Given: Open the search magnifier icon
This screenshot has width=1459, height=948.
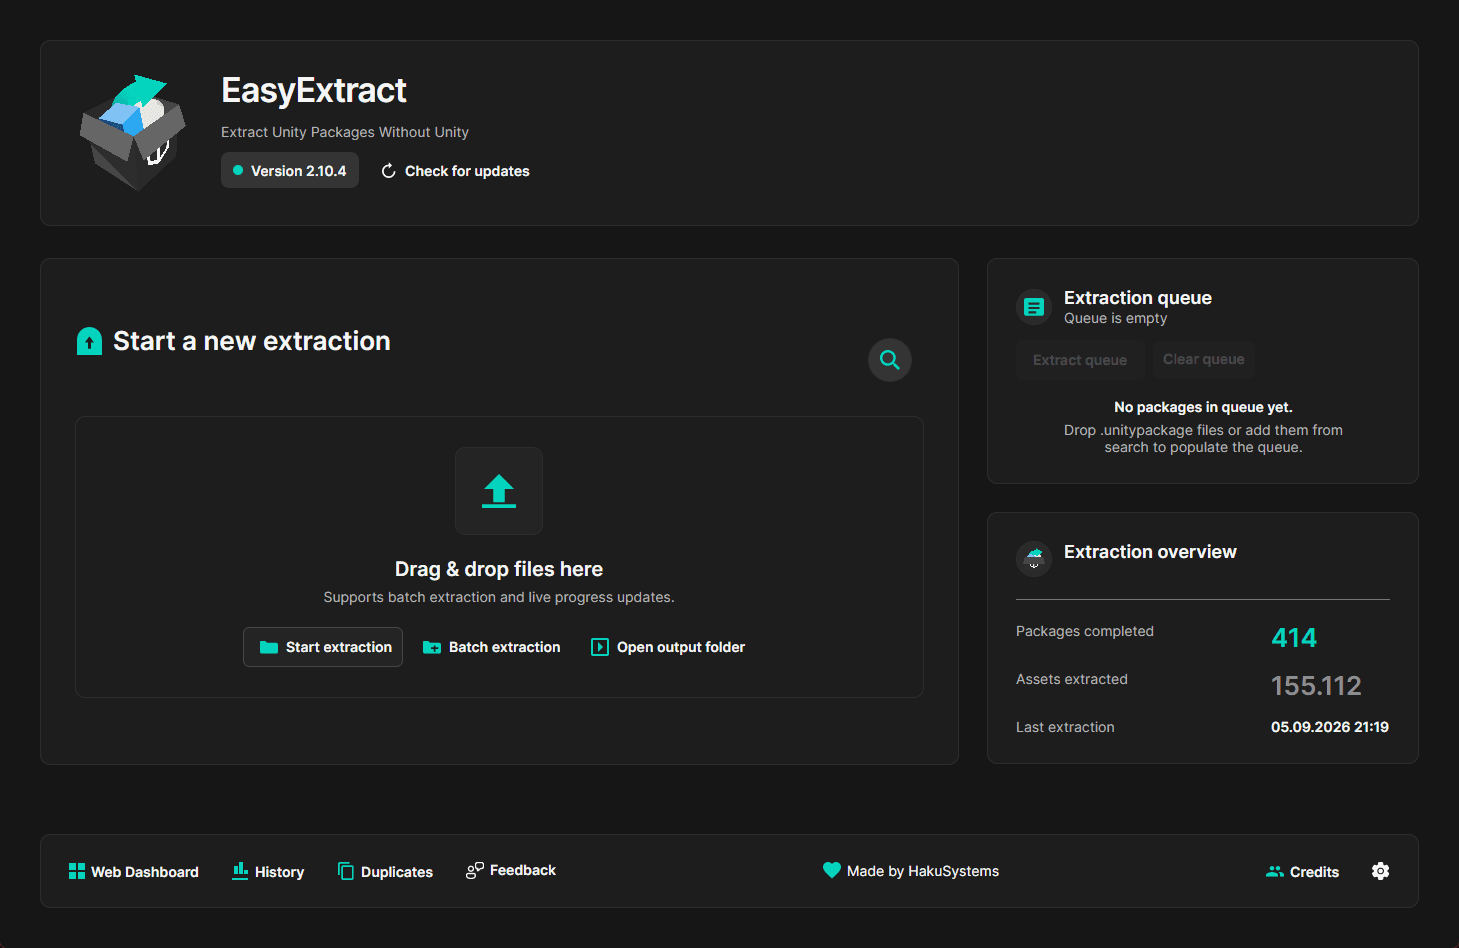Looking at the screenshot, I should 890,360.
